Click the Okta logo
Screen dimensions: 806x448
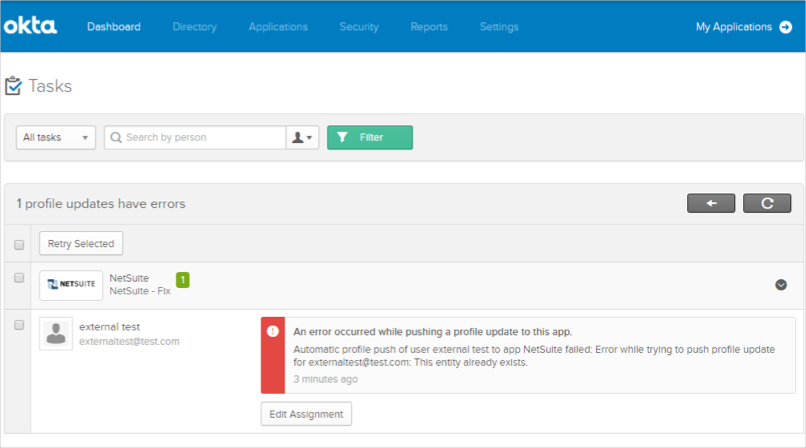pyautogui.click(x=30, y=27)
